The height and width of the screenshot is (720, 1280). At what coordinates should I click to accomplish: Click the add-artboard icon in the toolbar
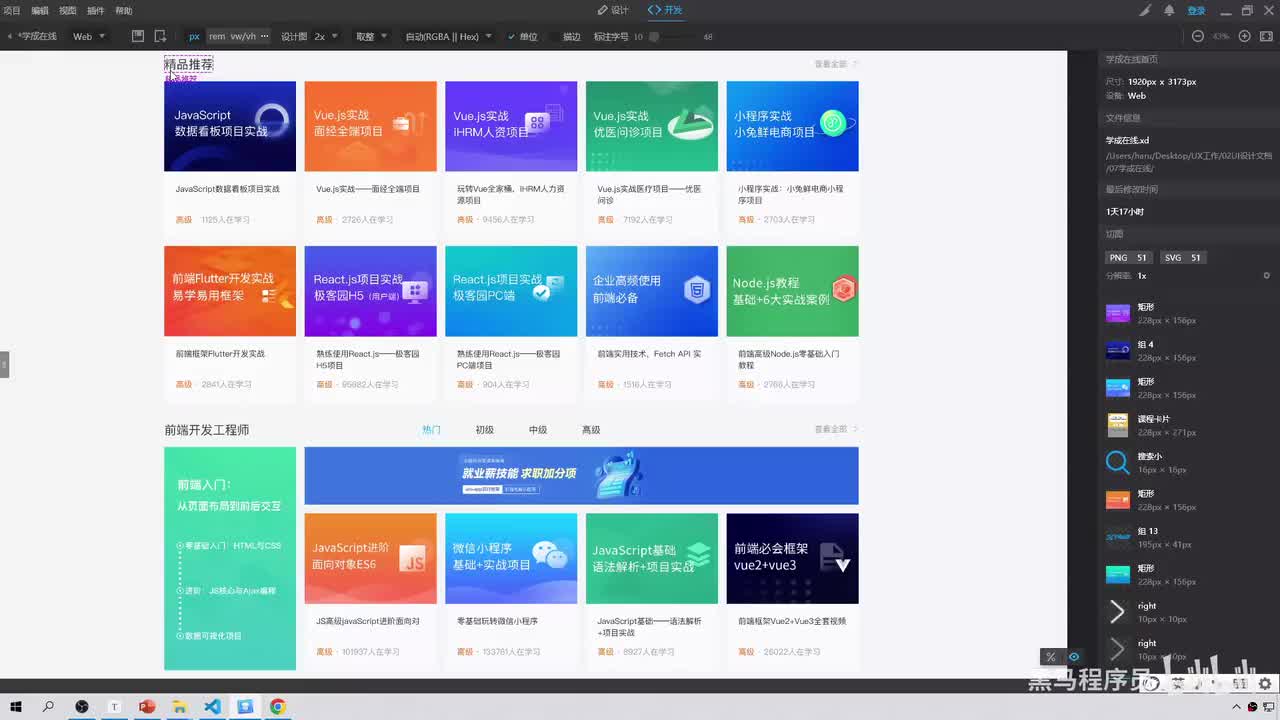point(159,36)
